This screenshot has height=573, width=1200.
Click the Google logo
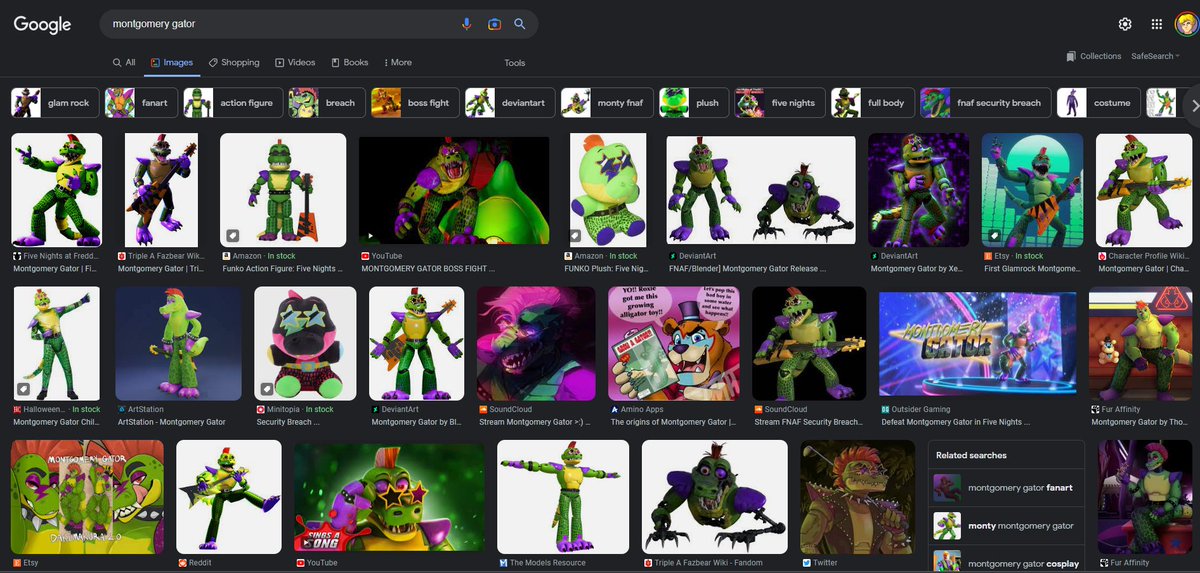(42, 24)
